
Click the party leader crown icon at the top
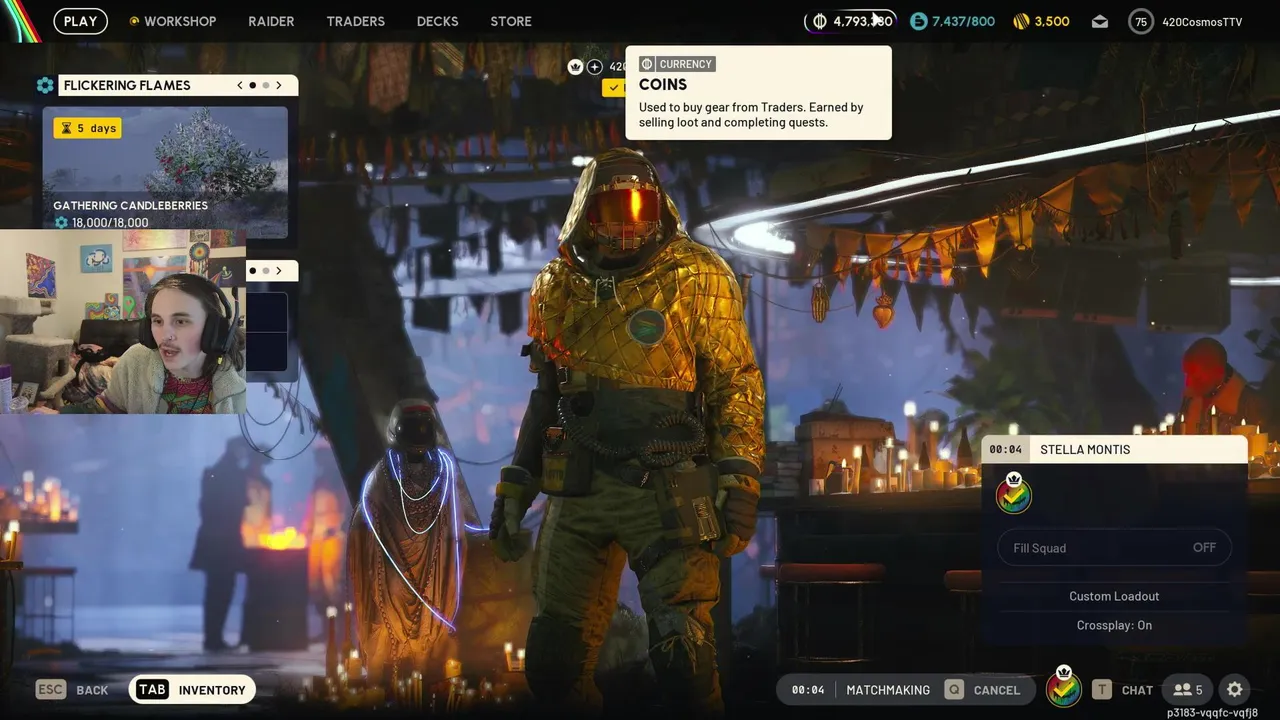coord(575,67)
